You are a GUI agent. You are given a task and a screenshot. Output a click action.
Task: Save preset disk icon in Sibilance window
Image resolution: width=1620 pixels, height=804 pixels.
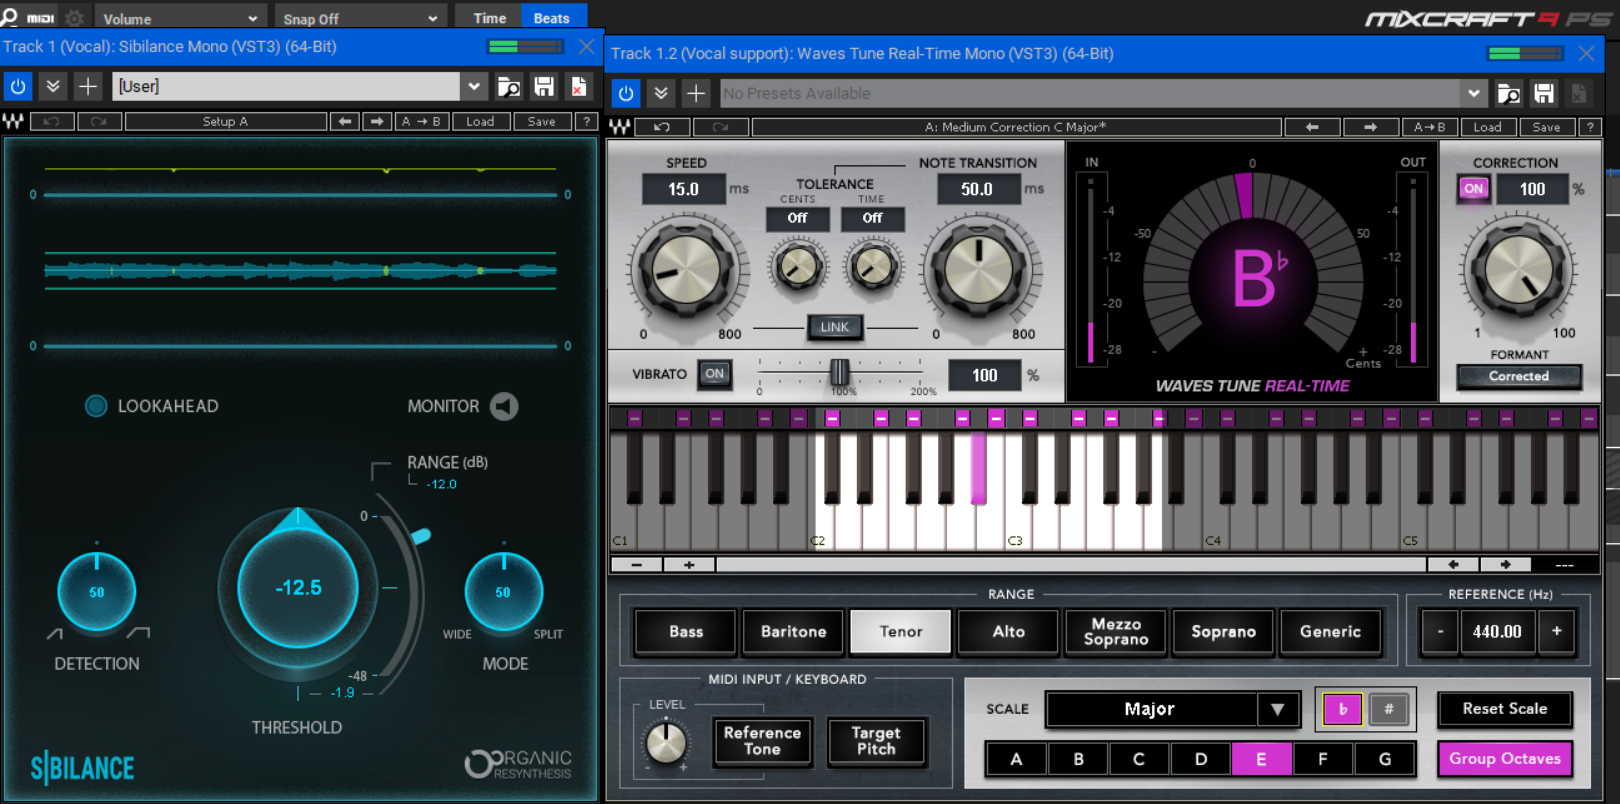pos(544,86)
